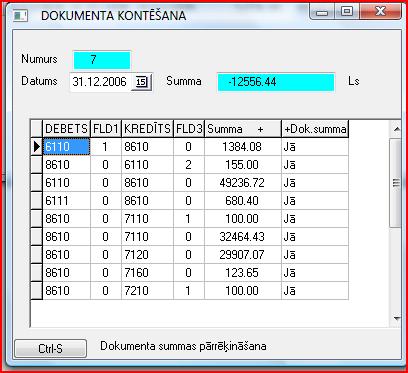Viewport: 408px width, 373px height.
Task: Select the KREDĪTS cell 6110 in second row
Action: pos(147,165)
